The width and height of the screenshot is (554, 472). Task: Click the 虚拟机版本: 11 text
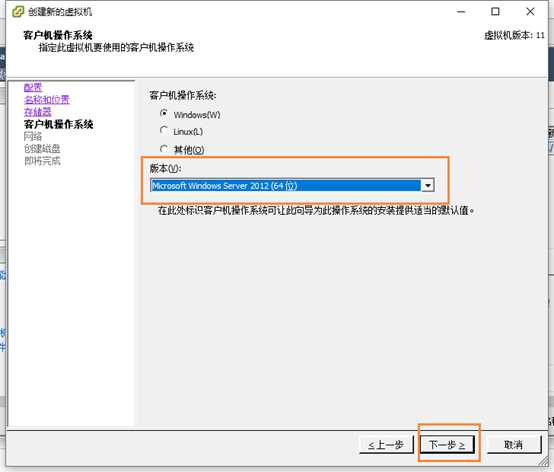(514, 35)
